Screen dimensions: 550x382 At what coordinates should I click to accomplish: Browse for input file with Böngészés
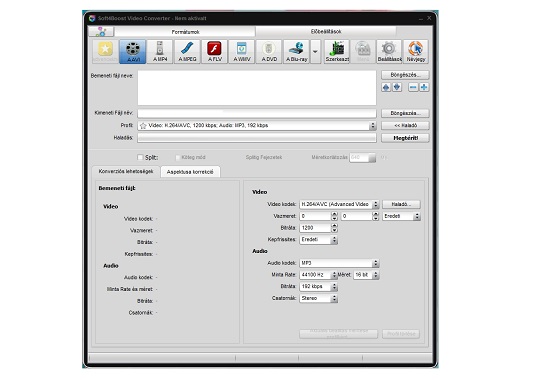(x=405, y=75)
